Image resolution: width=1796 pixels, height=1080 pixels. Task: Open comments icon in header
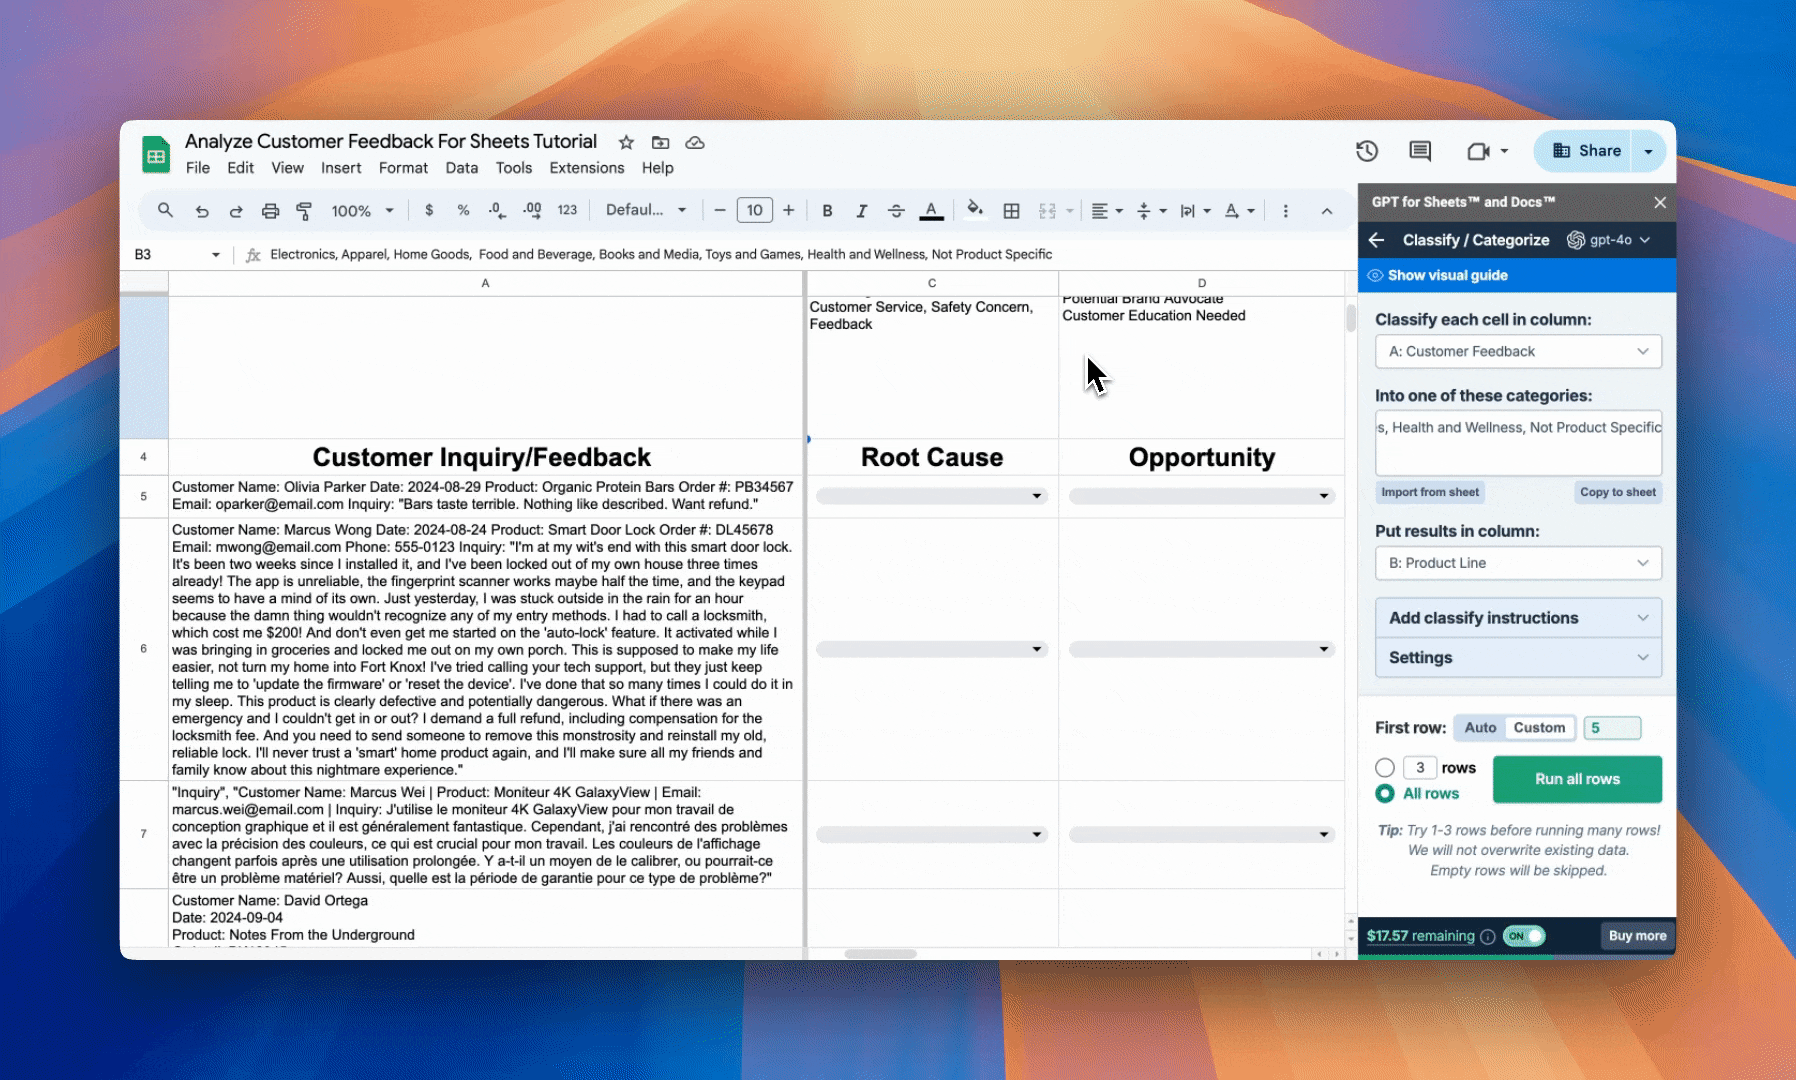[x=1420, y=151]
